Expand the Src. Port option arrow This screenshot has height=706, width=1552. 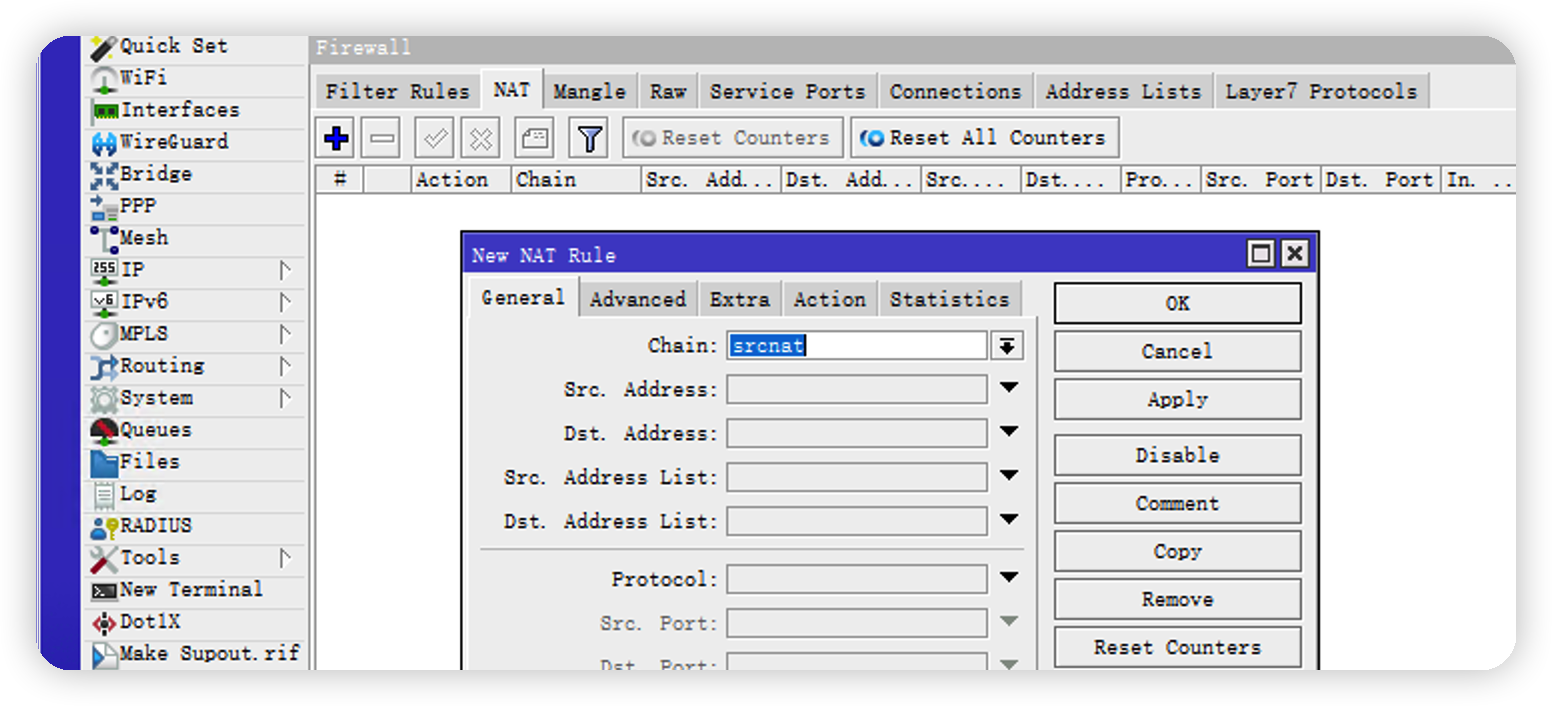pos(1008,622)
